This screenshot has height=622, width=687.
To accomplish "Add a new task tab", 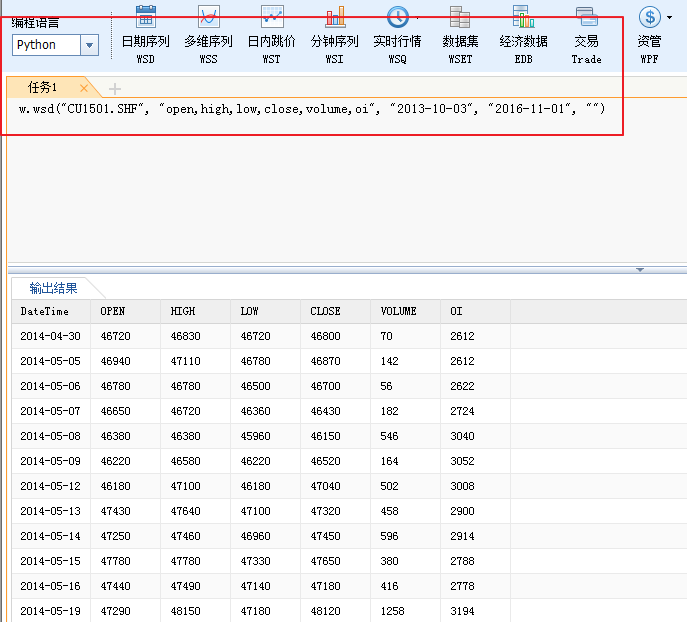I will (115, 89).
